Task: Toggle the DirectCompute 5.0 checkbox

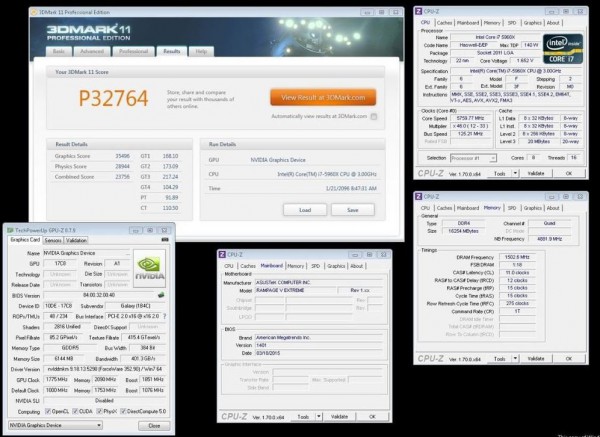Action: (x=123, y=411)
